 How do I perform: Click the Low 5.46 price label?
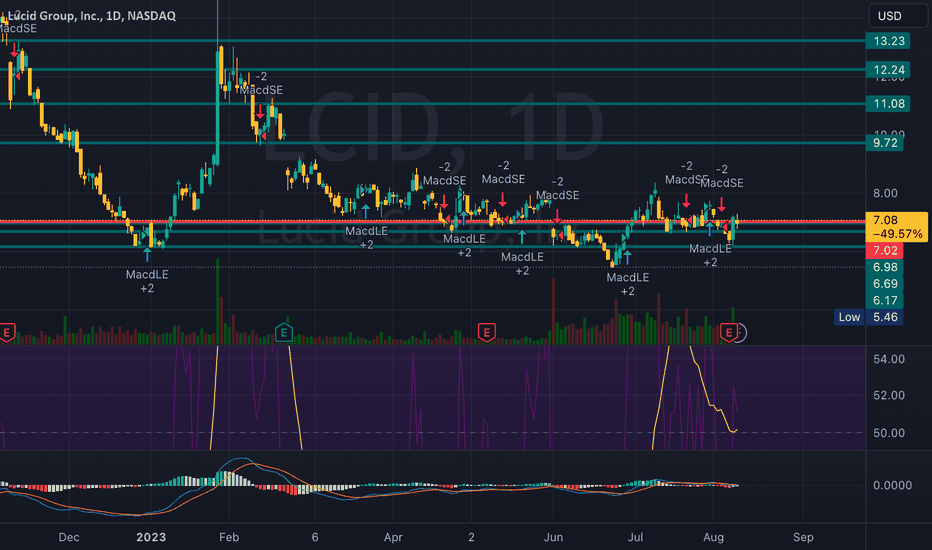868,317
